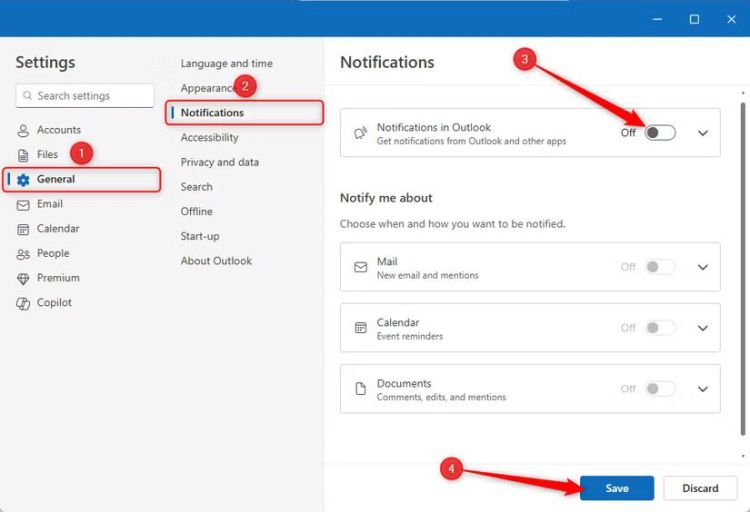Image resolution: width=750 pixels, height=512 pixels.
Task: Expand the Mail notification options chevron
Action: point(702,267)
